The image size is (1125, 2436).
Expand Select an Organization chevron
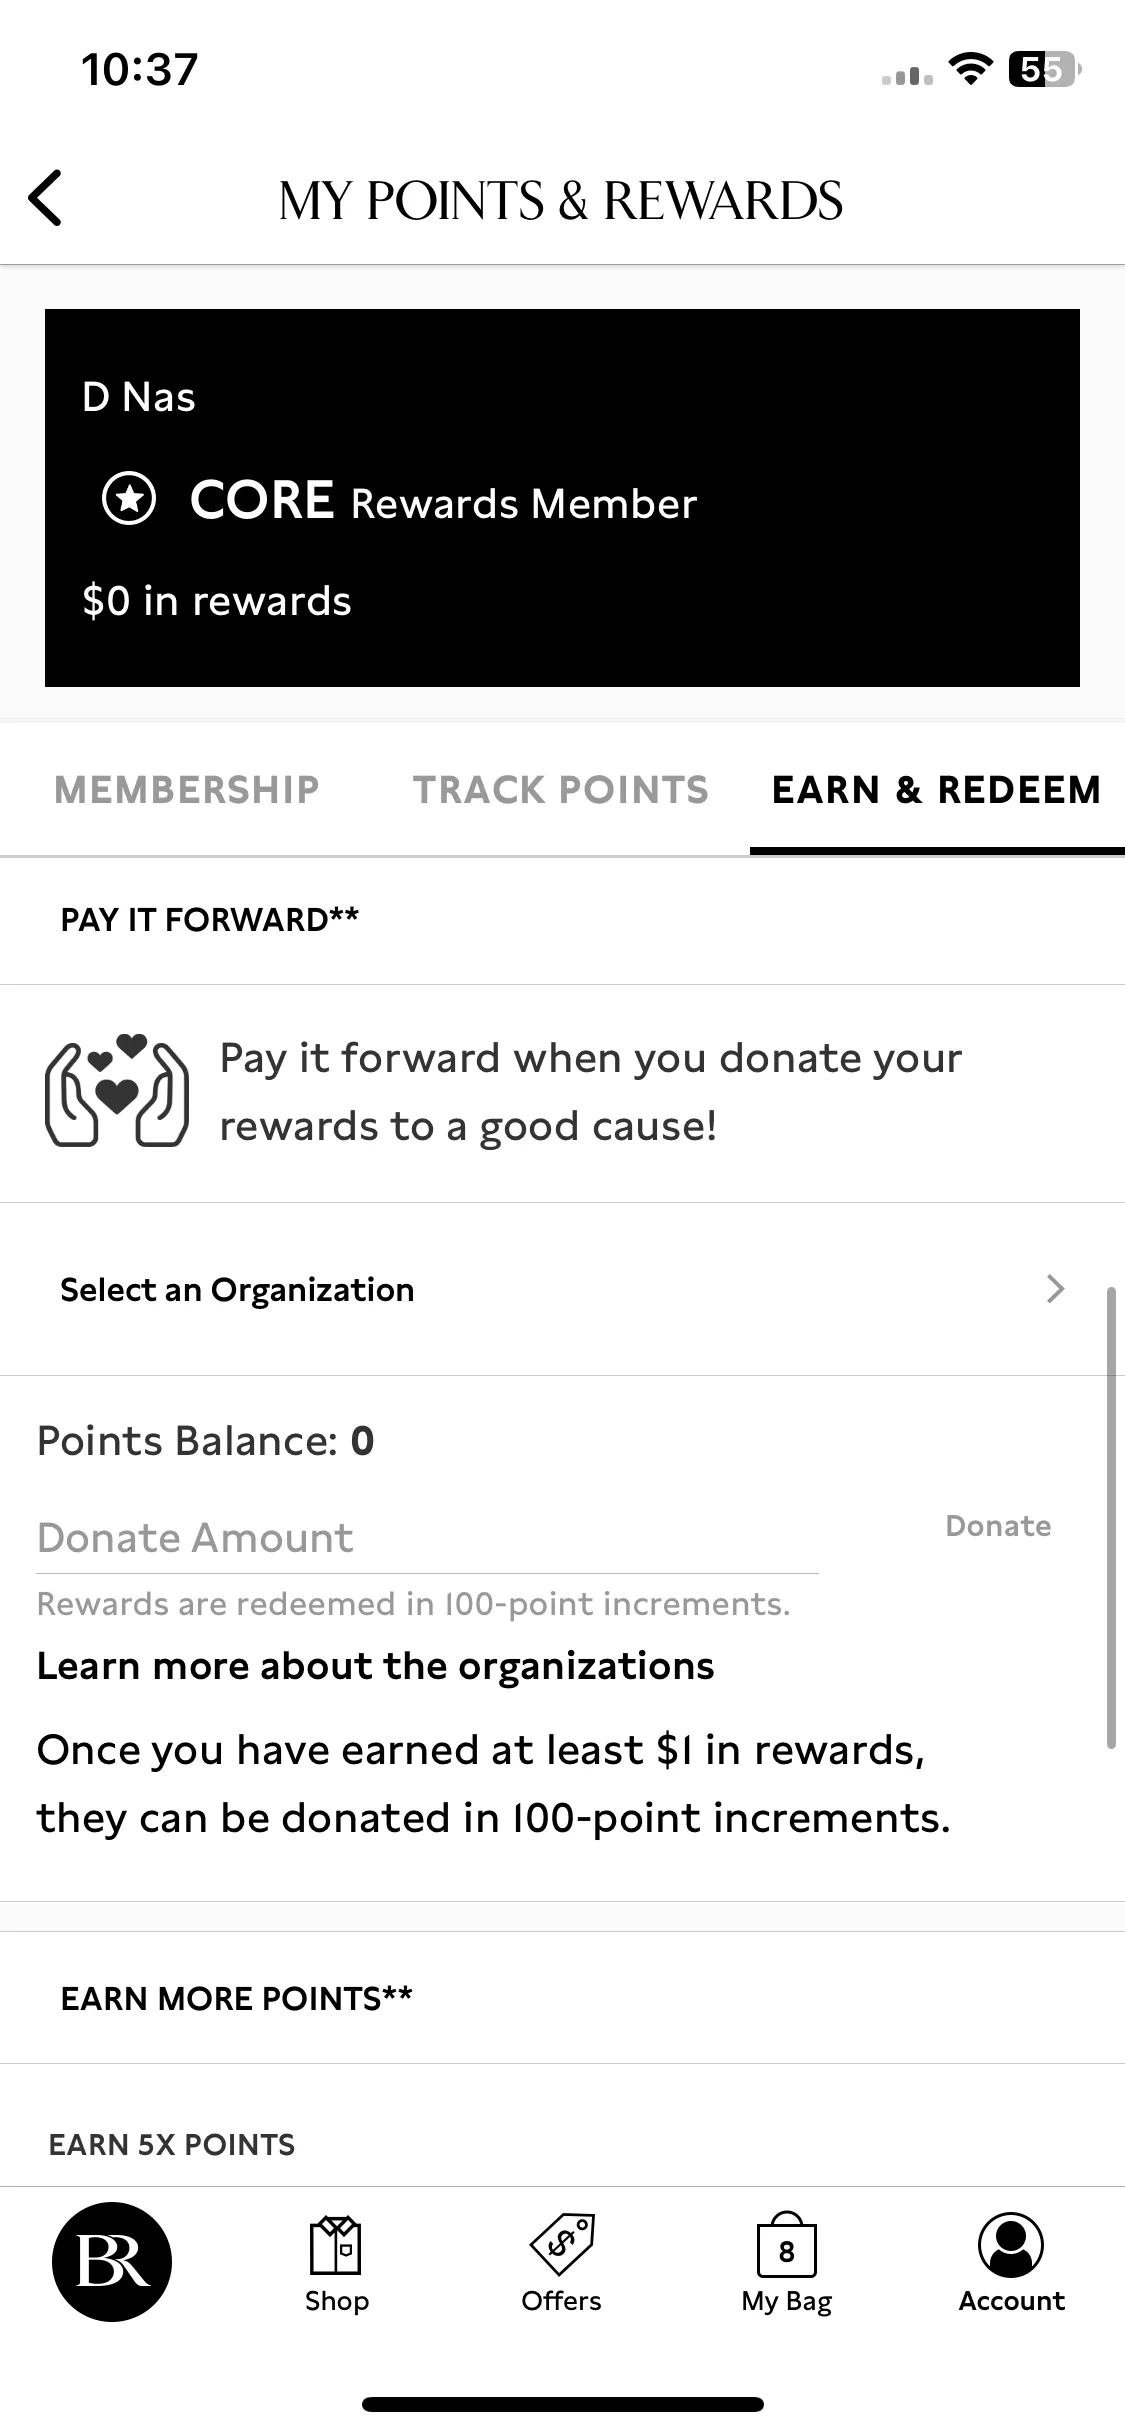point(1055,1289)
